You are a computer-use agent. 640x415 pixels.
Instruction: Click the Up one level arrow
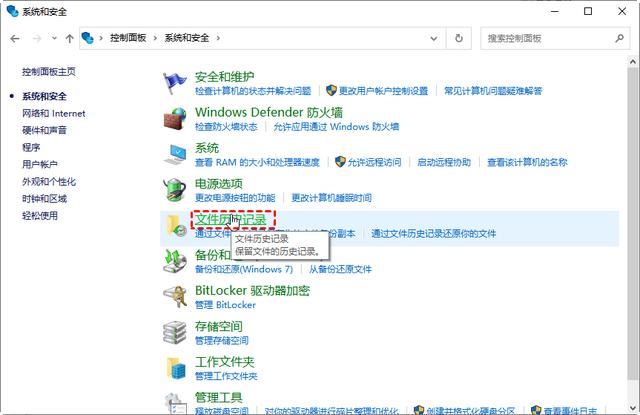click(69, 38)
